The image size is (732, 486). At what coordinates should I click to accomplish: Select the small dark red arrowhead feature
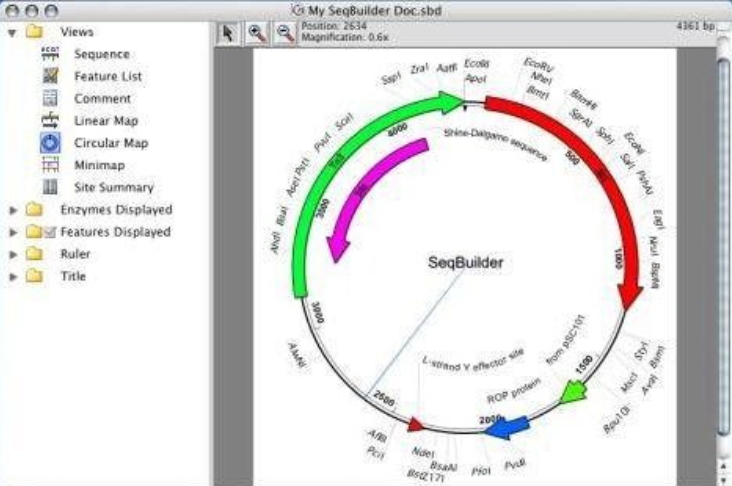click(415, 425)
